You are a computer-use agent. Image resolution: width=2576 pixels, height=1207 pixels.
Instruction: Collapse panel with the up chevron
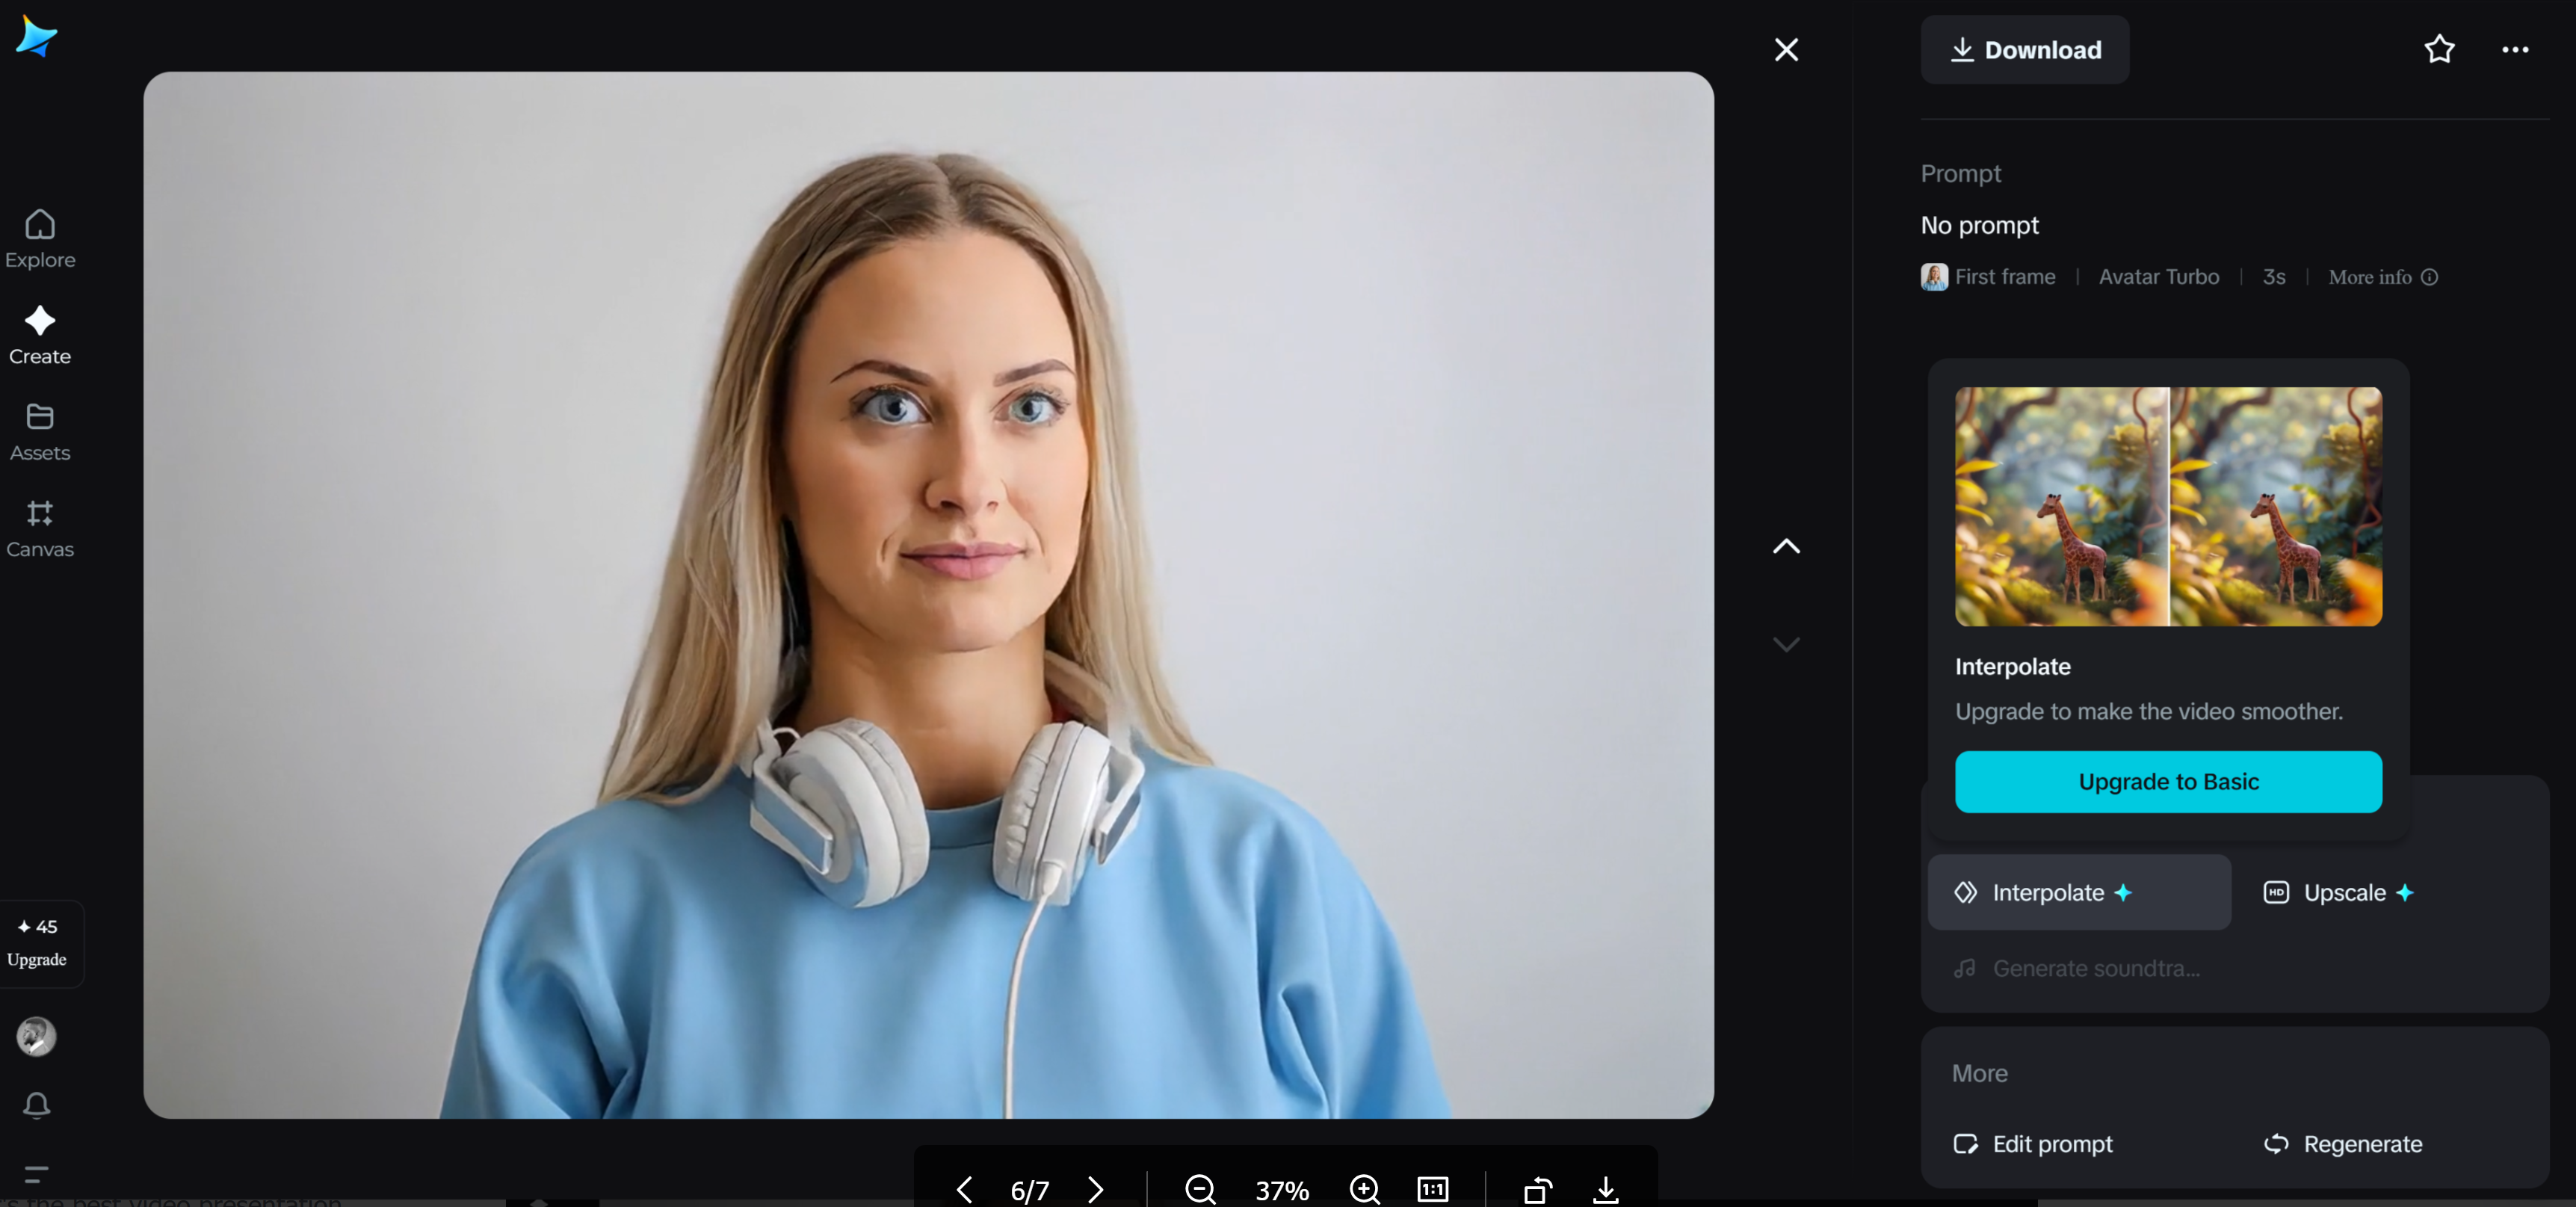pyautogui.click(x=1786, y=546)
